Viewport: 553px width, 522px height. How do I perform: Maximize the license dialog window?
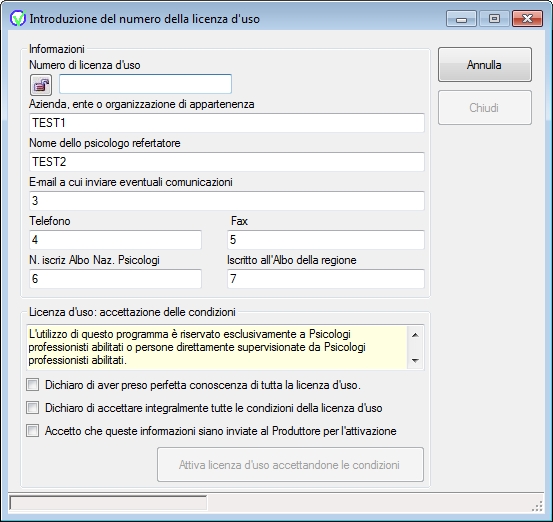click(494, 18)
